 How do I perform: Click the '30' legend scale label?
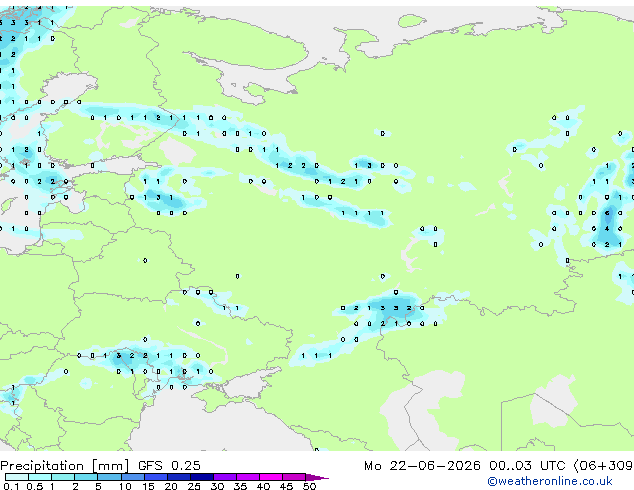(217, 486)
